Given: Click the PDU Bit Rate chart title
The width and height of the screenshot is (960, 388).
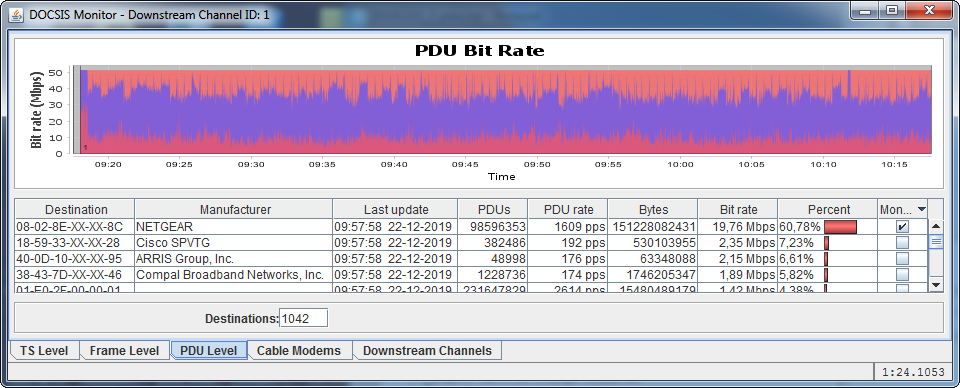Looking at the screenshot, I should click(479, 50).
